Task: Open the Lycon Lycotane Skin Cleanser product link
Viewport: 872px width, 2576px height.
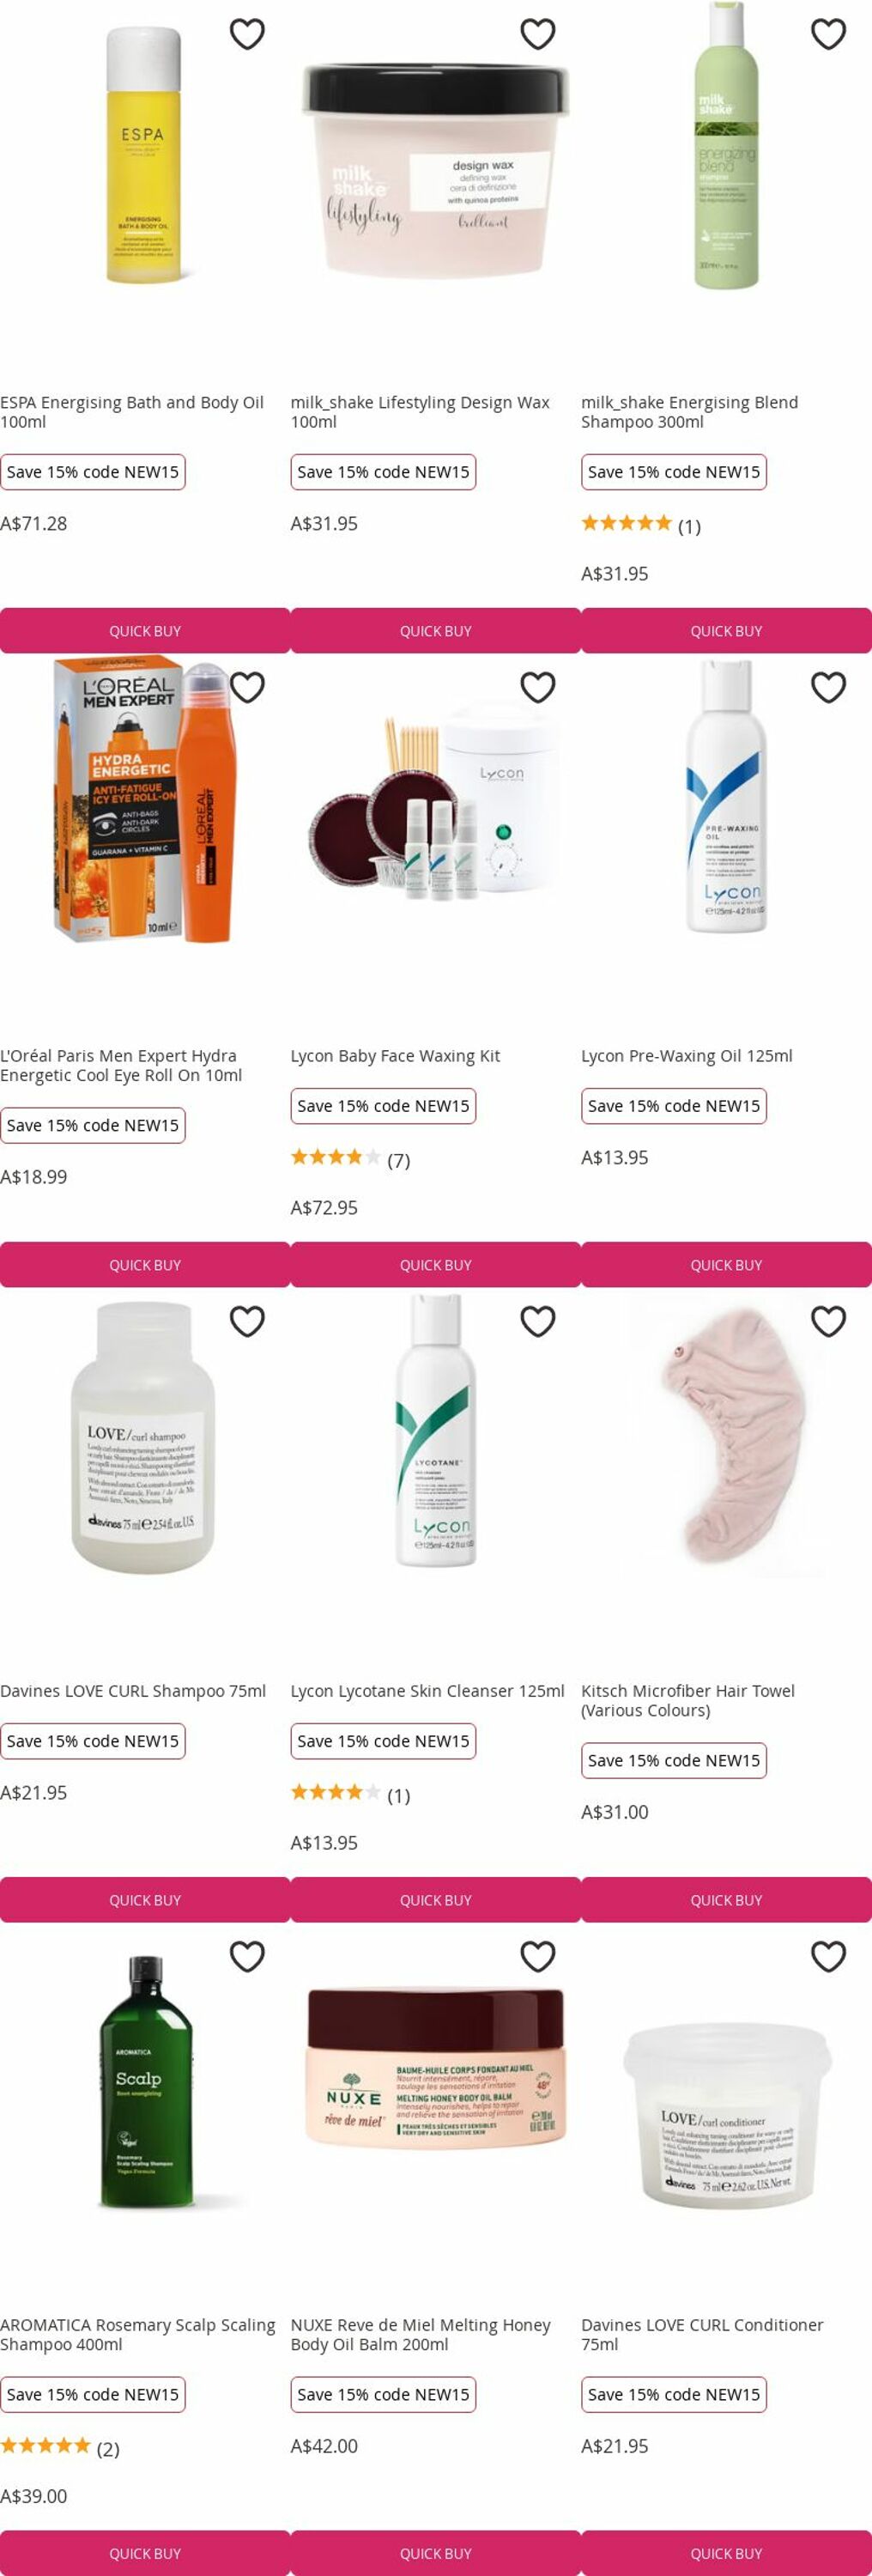Action: pyautogui.click(x=428, y=1691)
